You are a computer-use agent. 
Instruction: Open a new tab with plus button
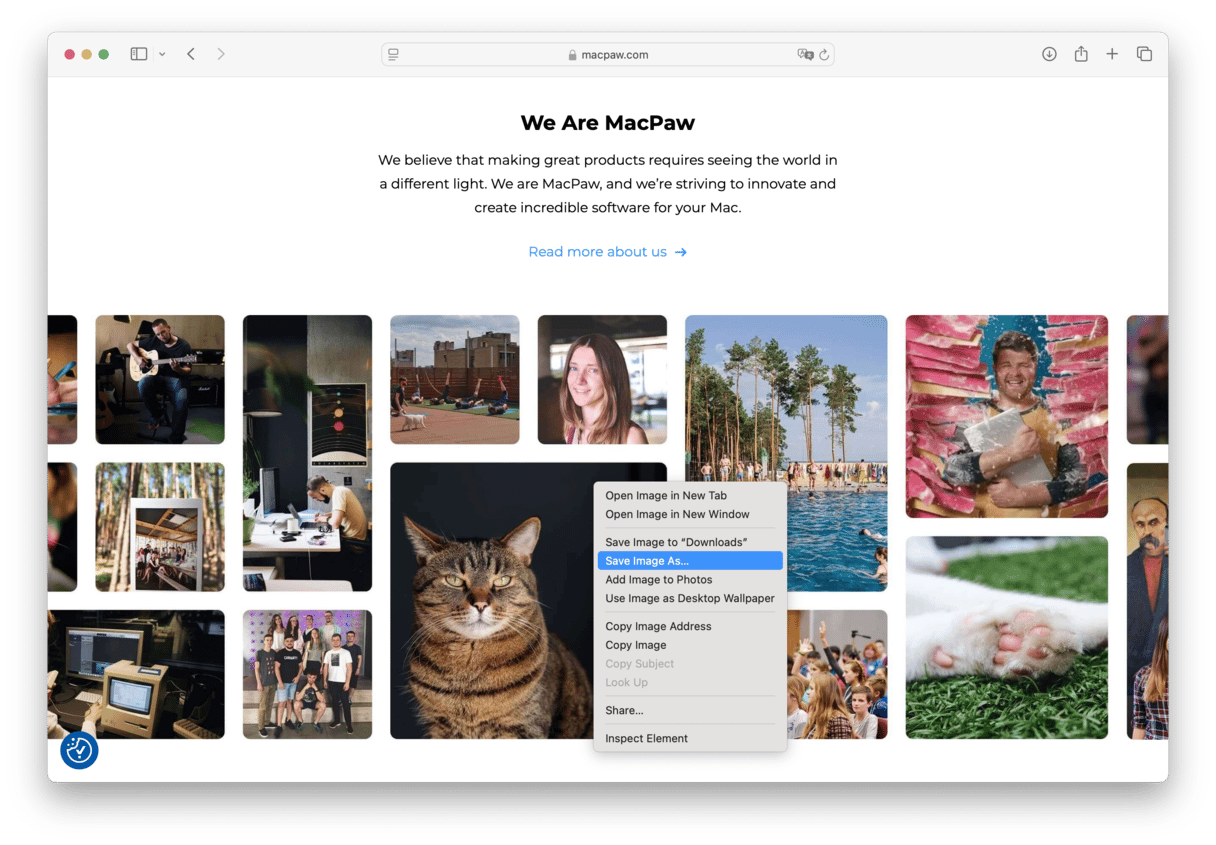pyautogui.click(x=1112, y=54)
